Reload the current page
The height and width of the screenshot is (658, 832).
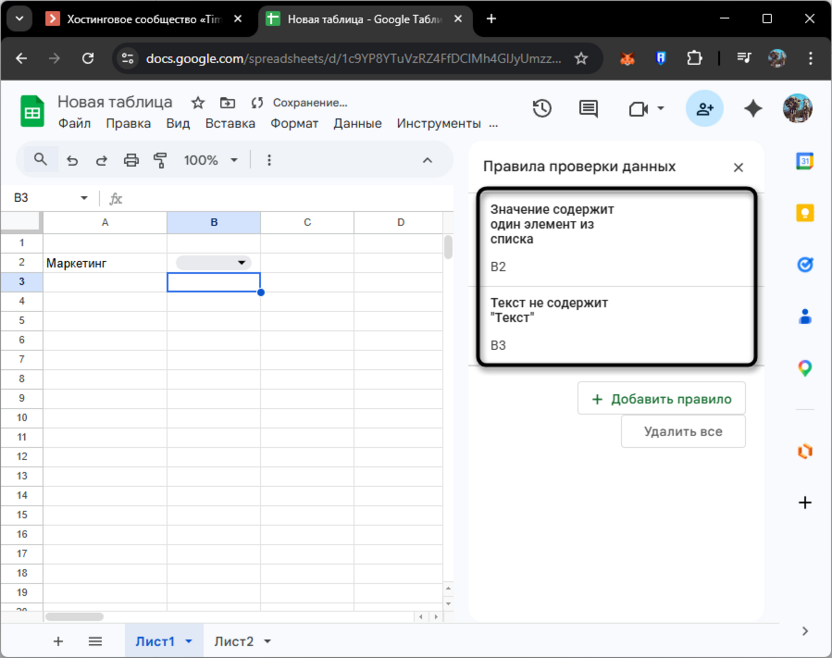coord(88,58)
